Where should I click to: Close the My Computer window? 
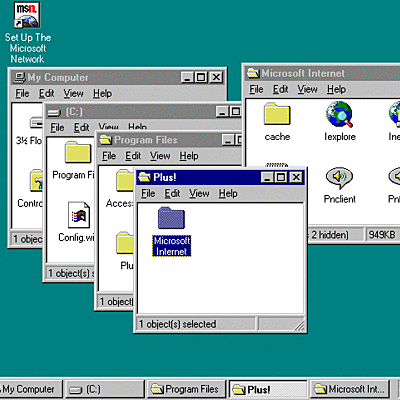click(216, 77)
